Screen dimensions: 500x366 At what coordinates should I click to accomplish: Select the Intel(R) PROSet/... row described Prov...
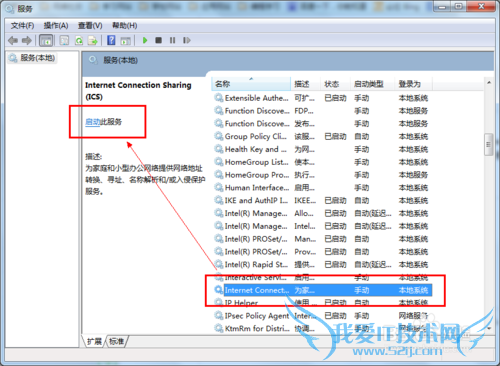[322, 252]
